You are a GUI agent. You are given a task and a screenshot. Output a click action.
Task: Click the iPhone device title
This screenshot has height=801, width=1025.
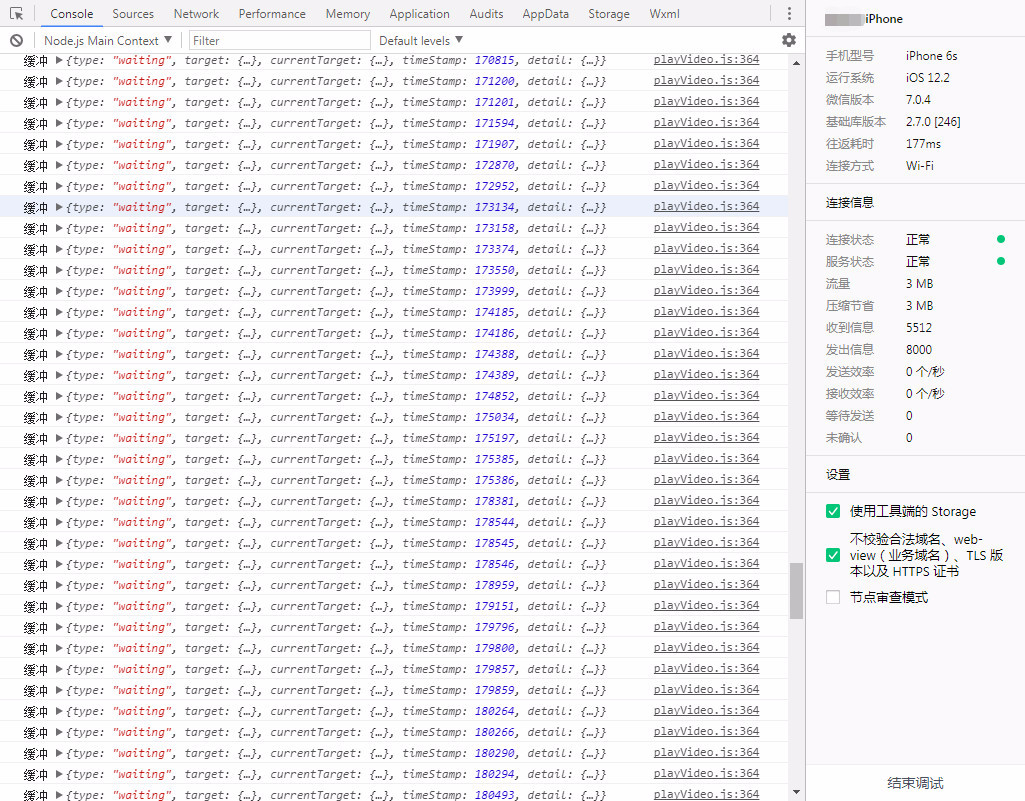click(884, 19)
